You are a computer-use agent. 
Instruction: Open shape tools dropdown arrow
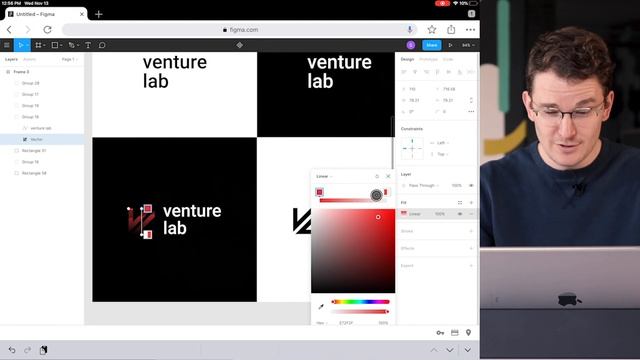[61, 45]
